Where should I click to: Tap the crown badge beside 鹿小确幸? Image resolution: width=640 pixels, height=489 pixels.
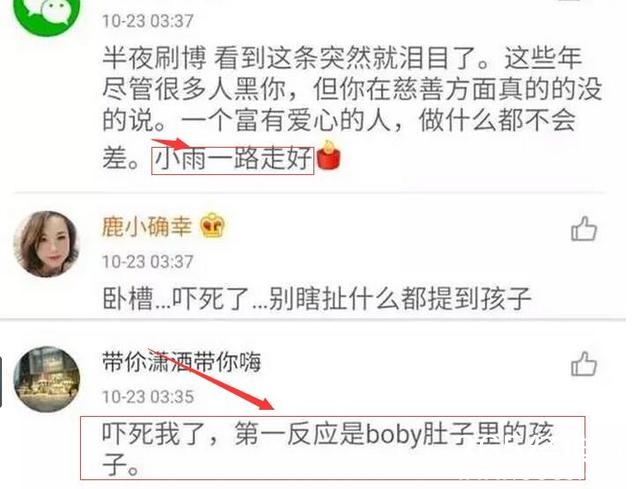(212, 225)
